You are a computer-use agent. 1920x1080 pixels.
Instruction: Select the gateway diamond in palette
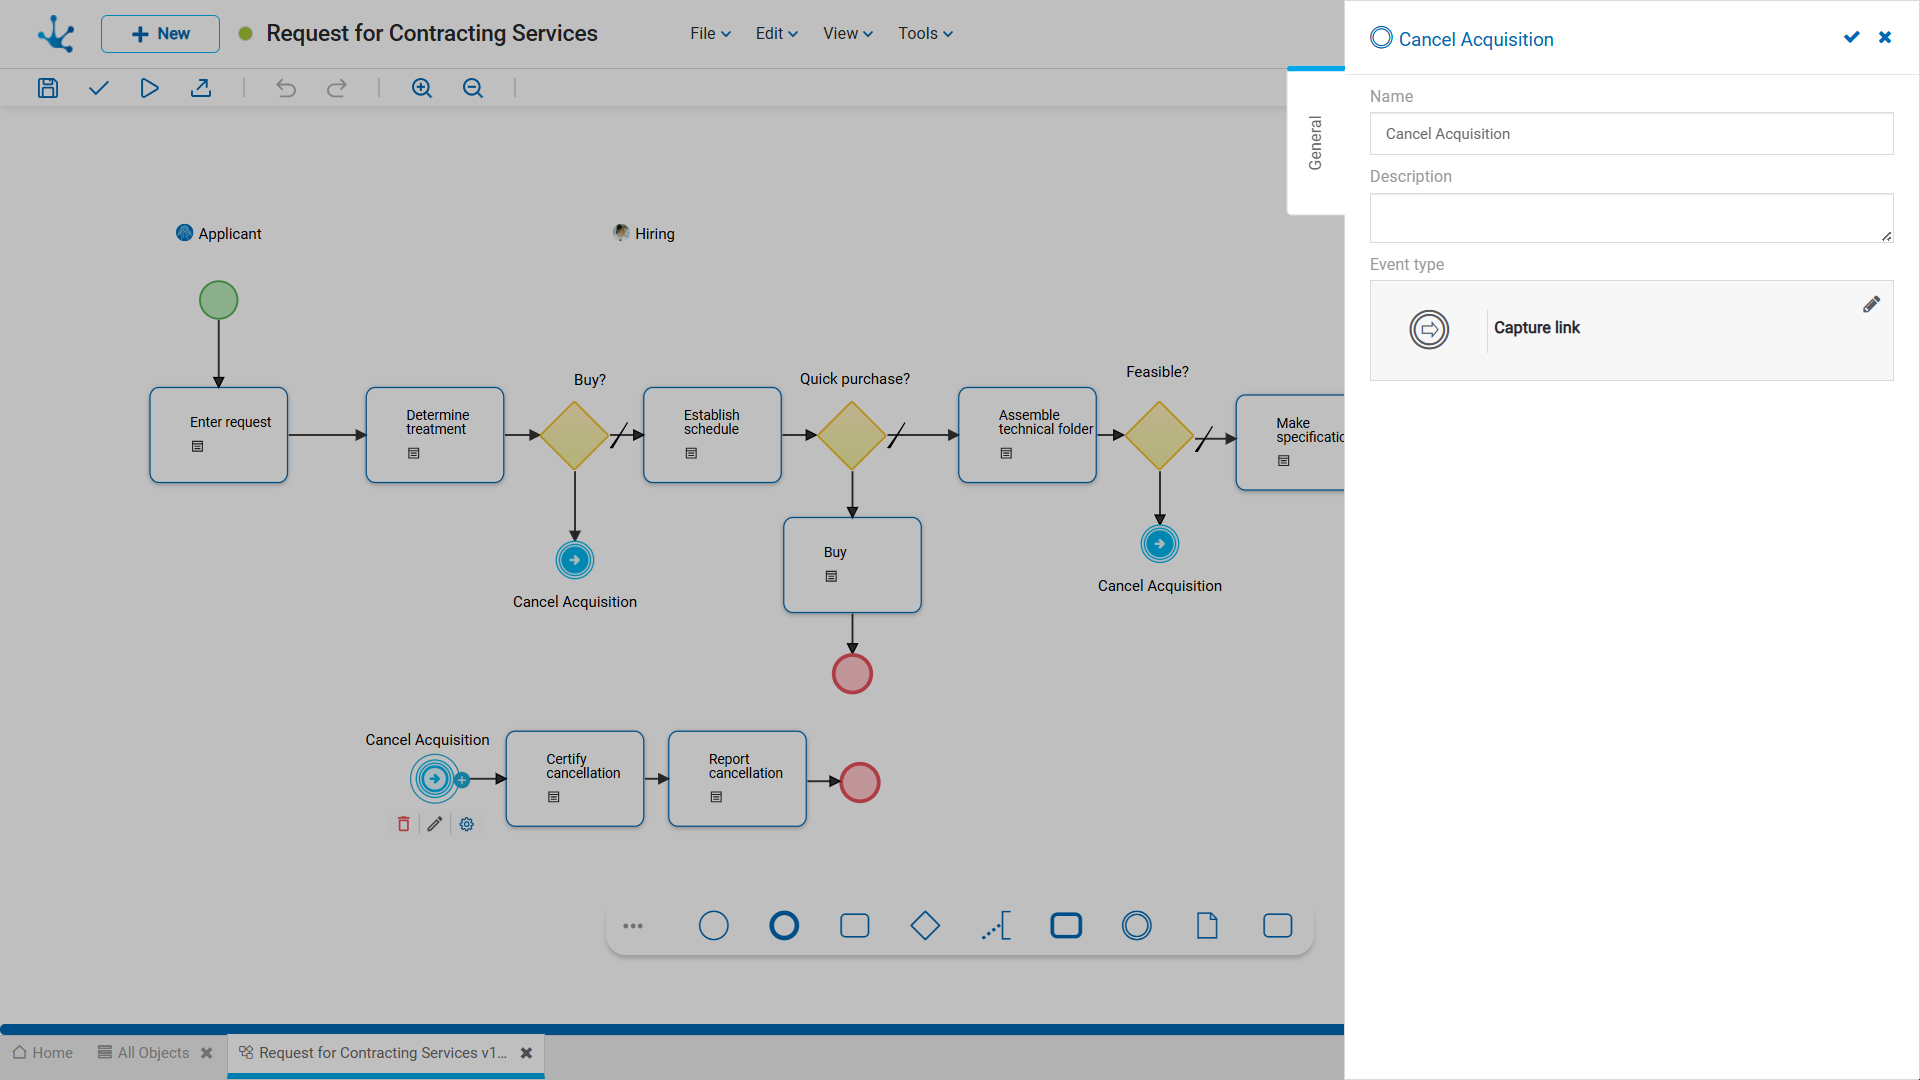(925, 926)
